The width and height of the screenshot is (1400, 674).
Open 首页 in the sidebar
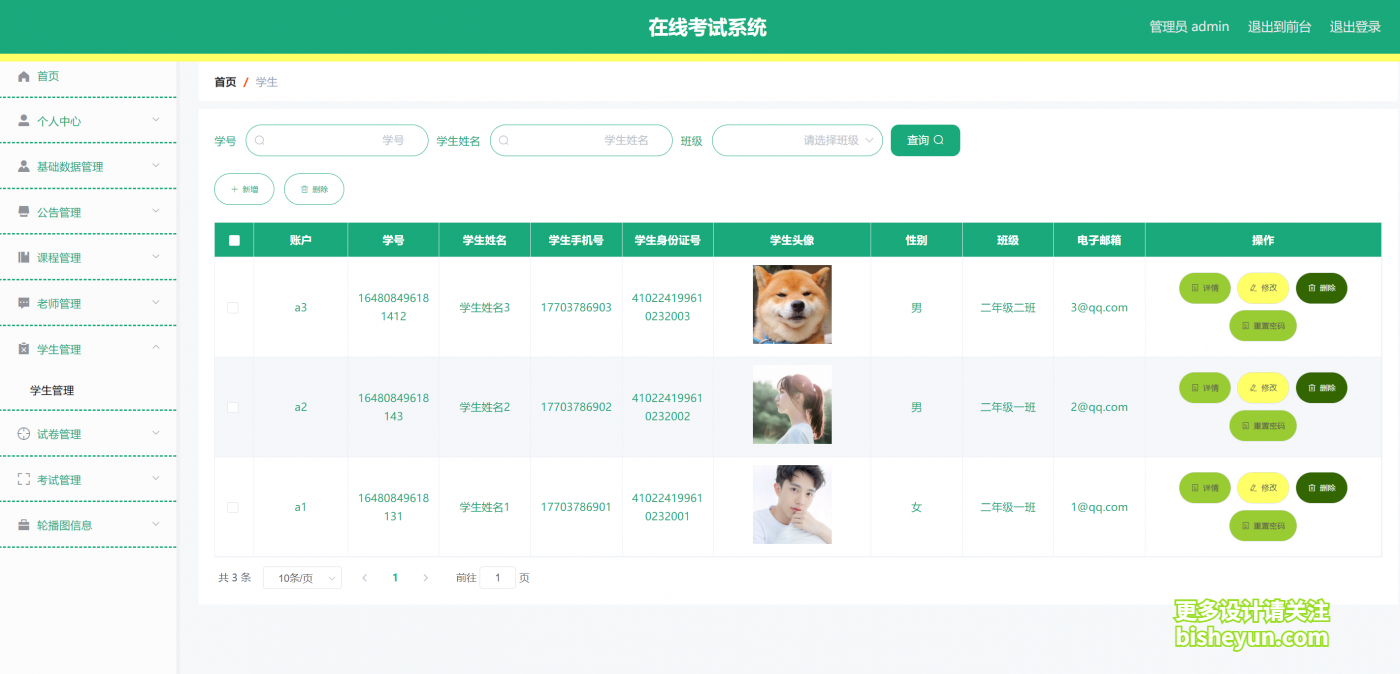coord(88,76)
